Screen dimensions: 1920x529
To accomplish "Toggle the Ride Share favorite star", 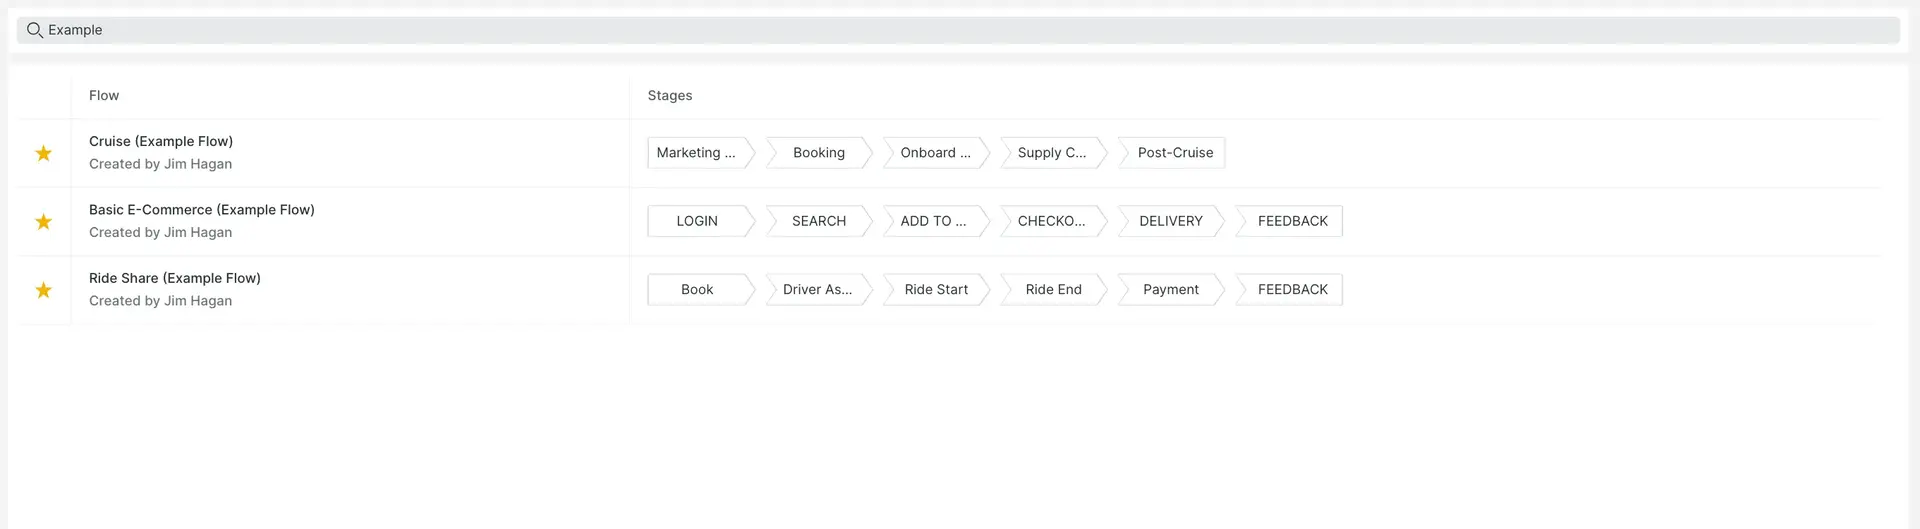I will click(44, 290).
